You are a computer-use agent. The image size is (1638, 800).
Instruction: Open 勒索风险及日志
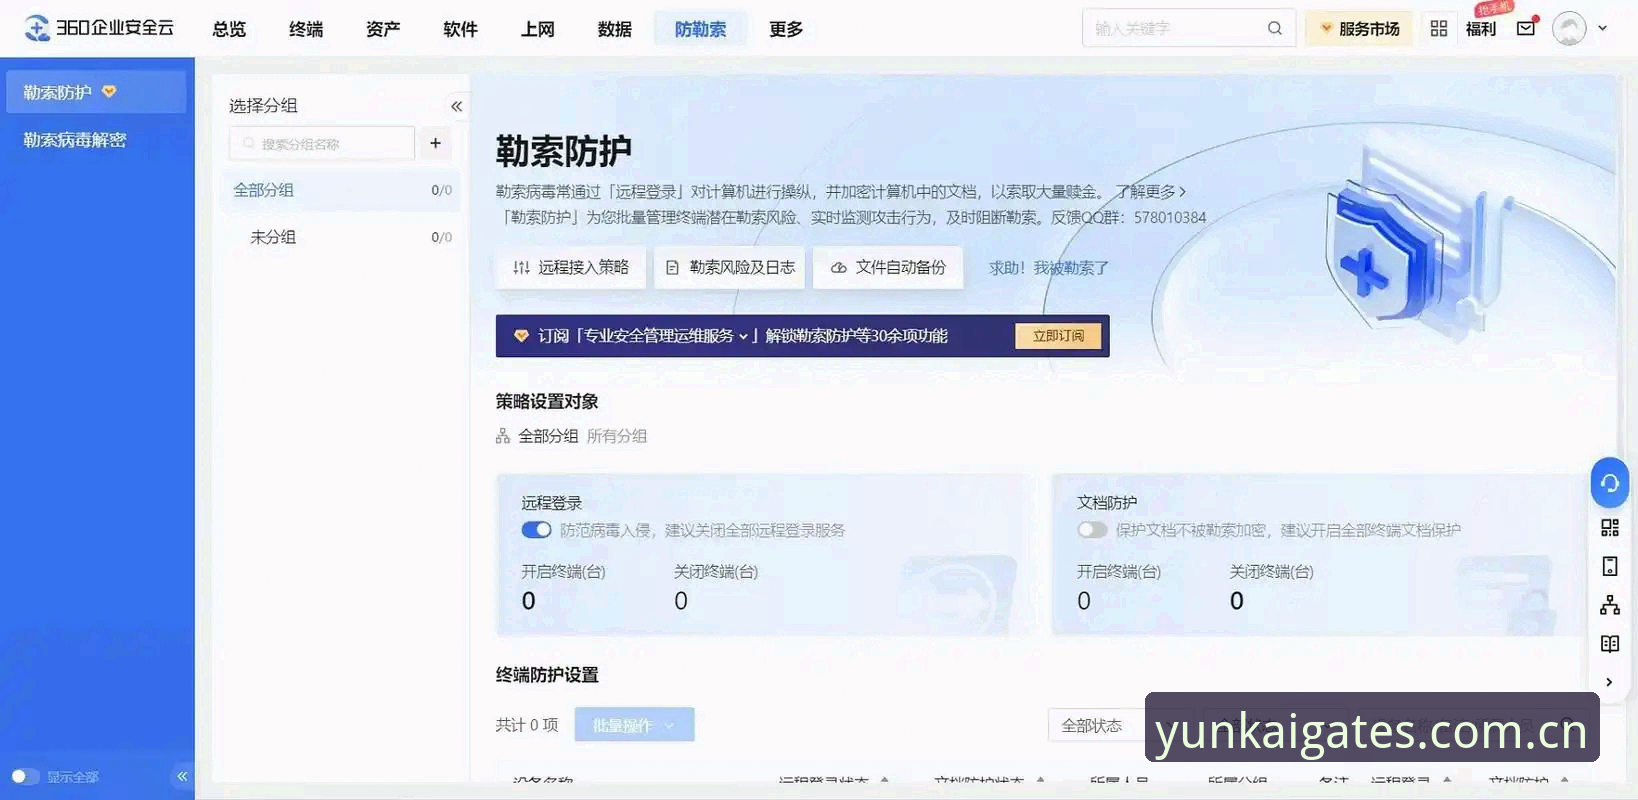click(730, 267)
